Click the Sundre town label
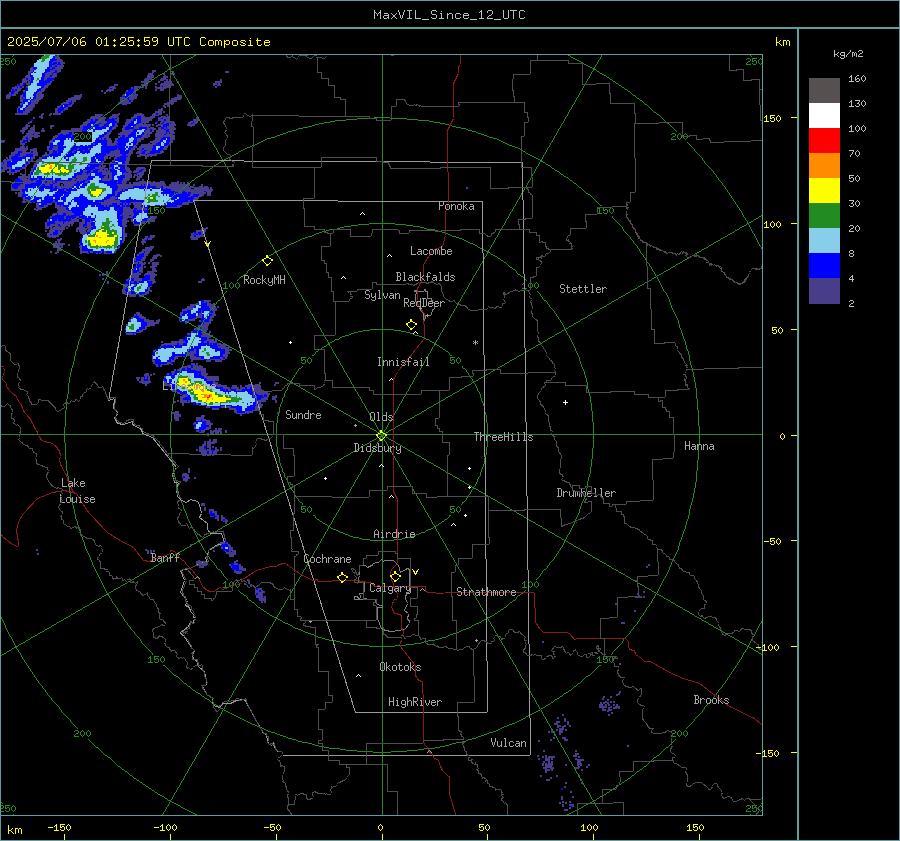This screenshot has width=900, height=841. [x=303, y=415]
